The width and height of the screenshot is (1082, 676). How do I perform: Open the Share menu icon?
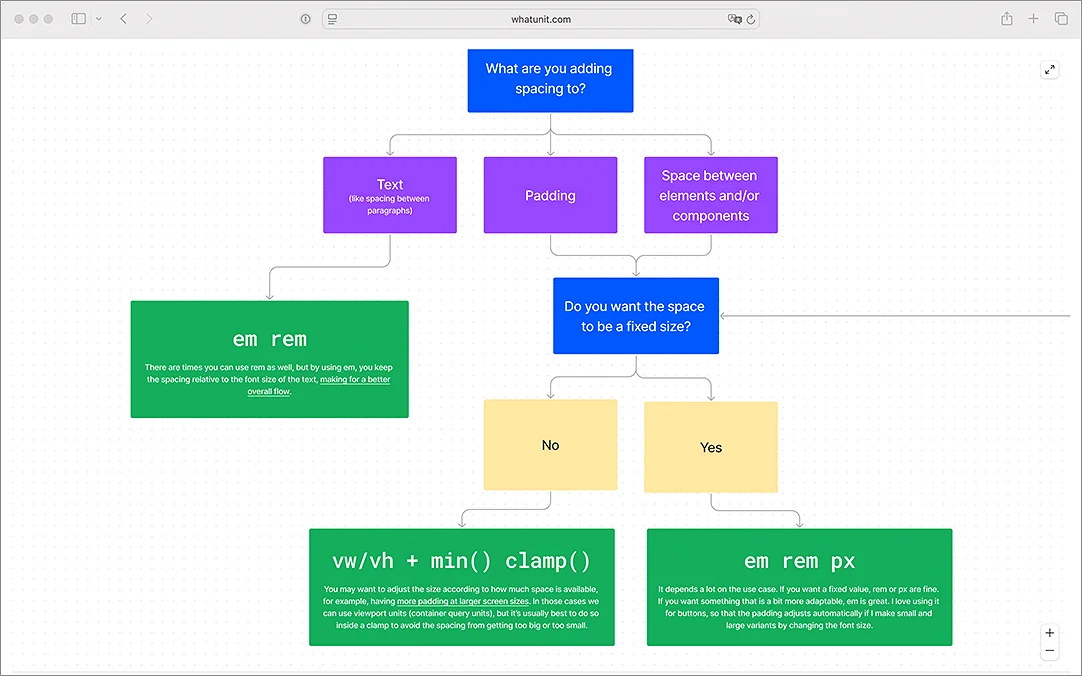1007,19
